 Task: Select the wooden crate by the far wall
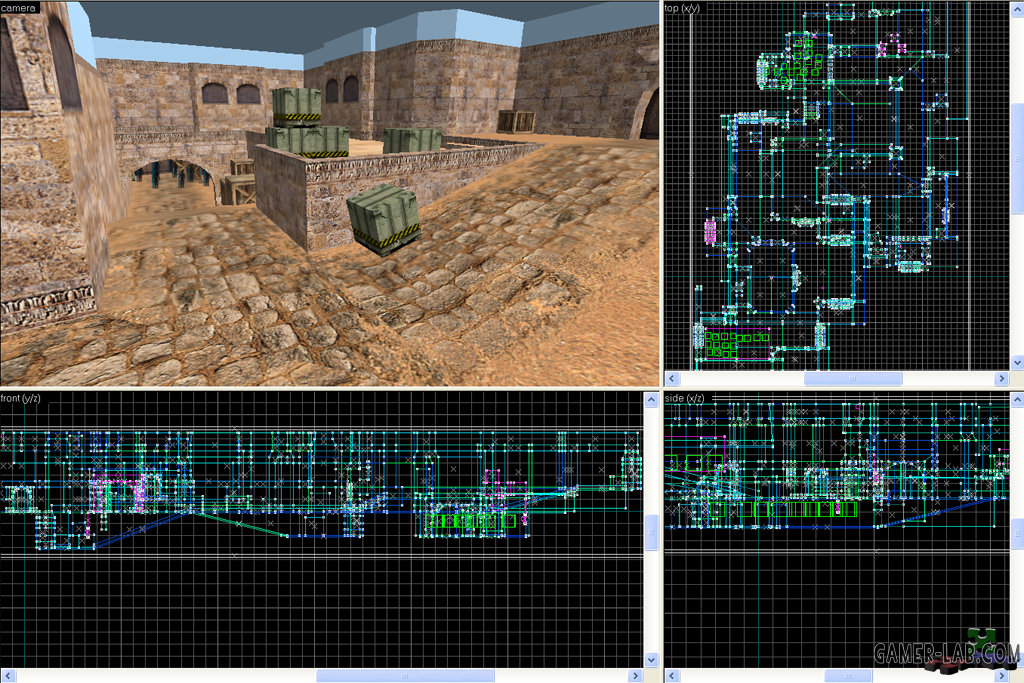(516, 121)
